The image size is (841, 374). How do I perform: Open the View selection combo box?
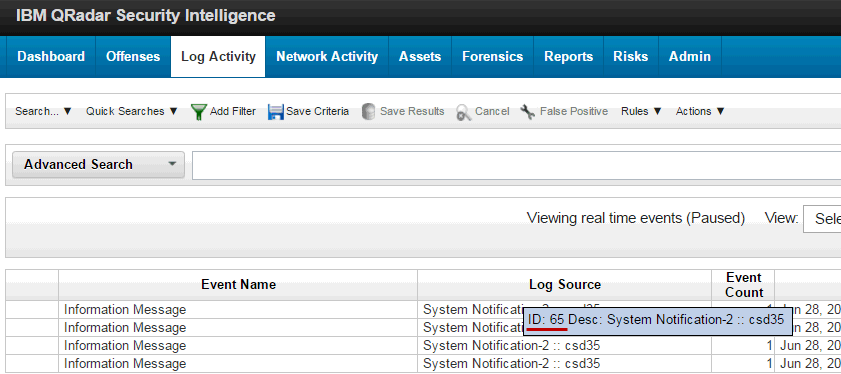pos(822,218)
